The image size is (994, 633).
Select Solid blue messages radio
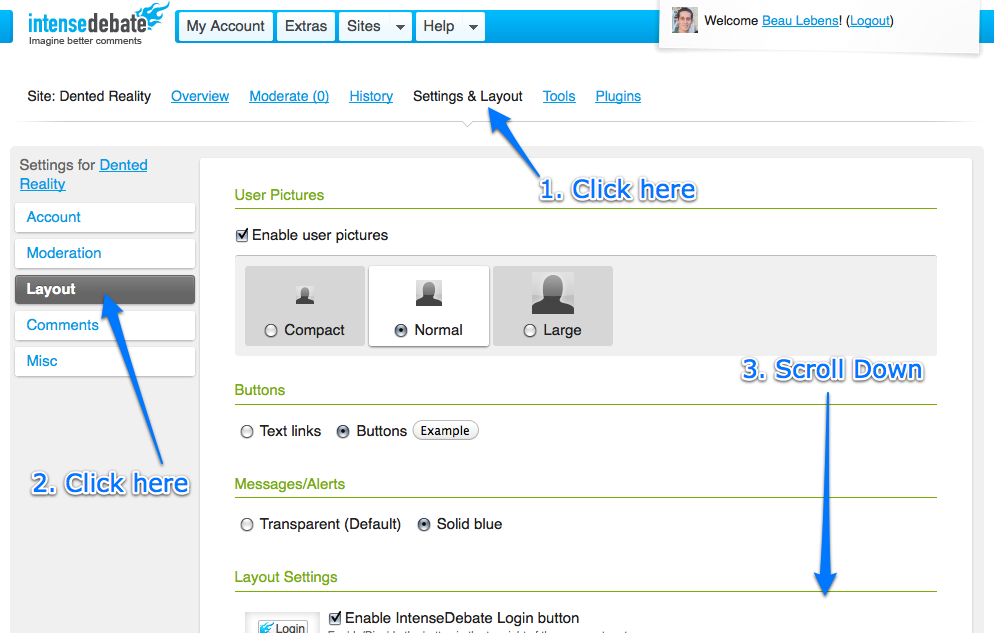pyautogui.click(x=424, y=525)
